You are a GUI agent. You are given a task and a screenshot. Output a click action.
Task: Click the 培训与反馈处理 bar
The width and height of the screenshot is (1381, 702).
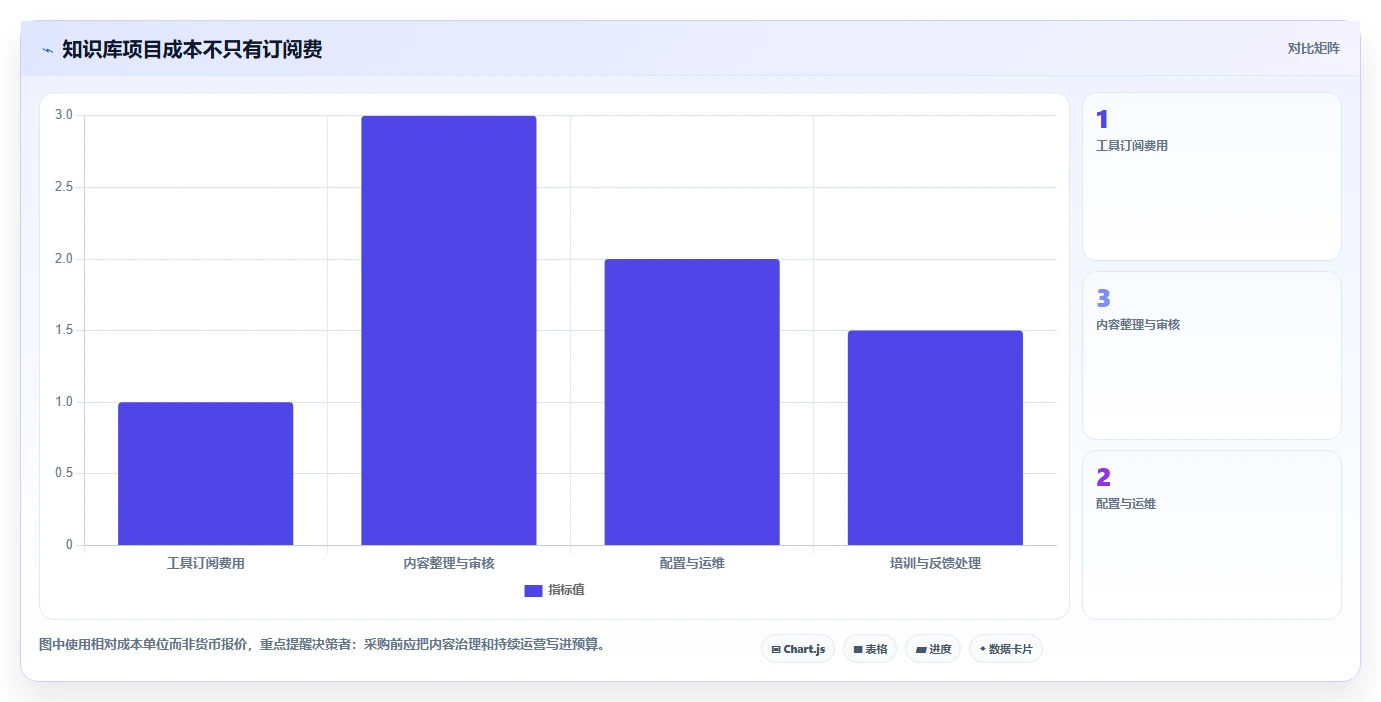pyautogui.click(x=935, y=438)
